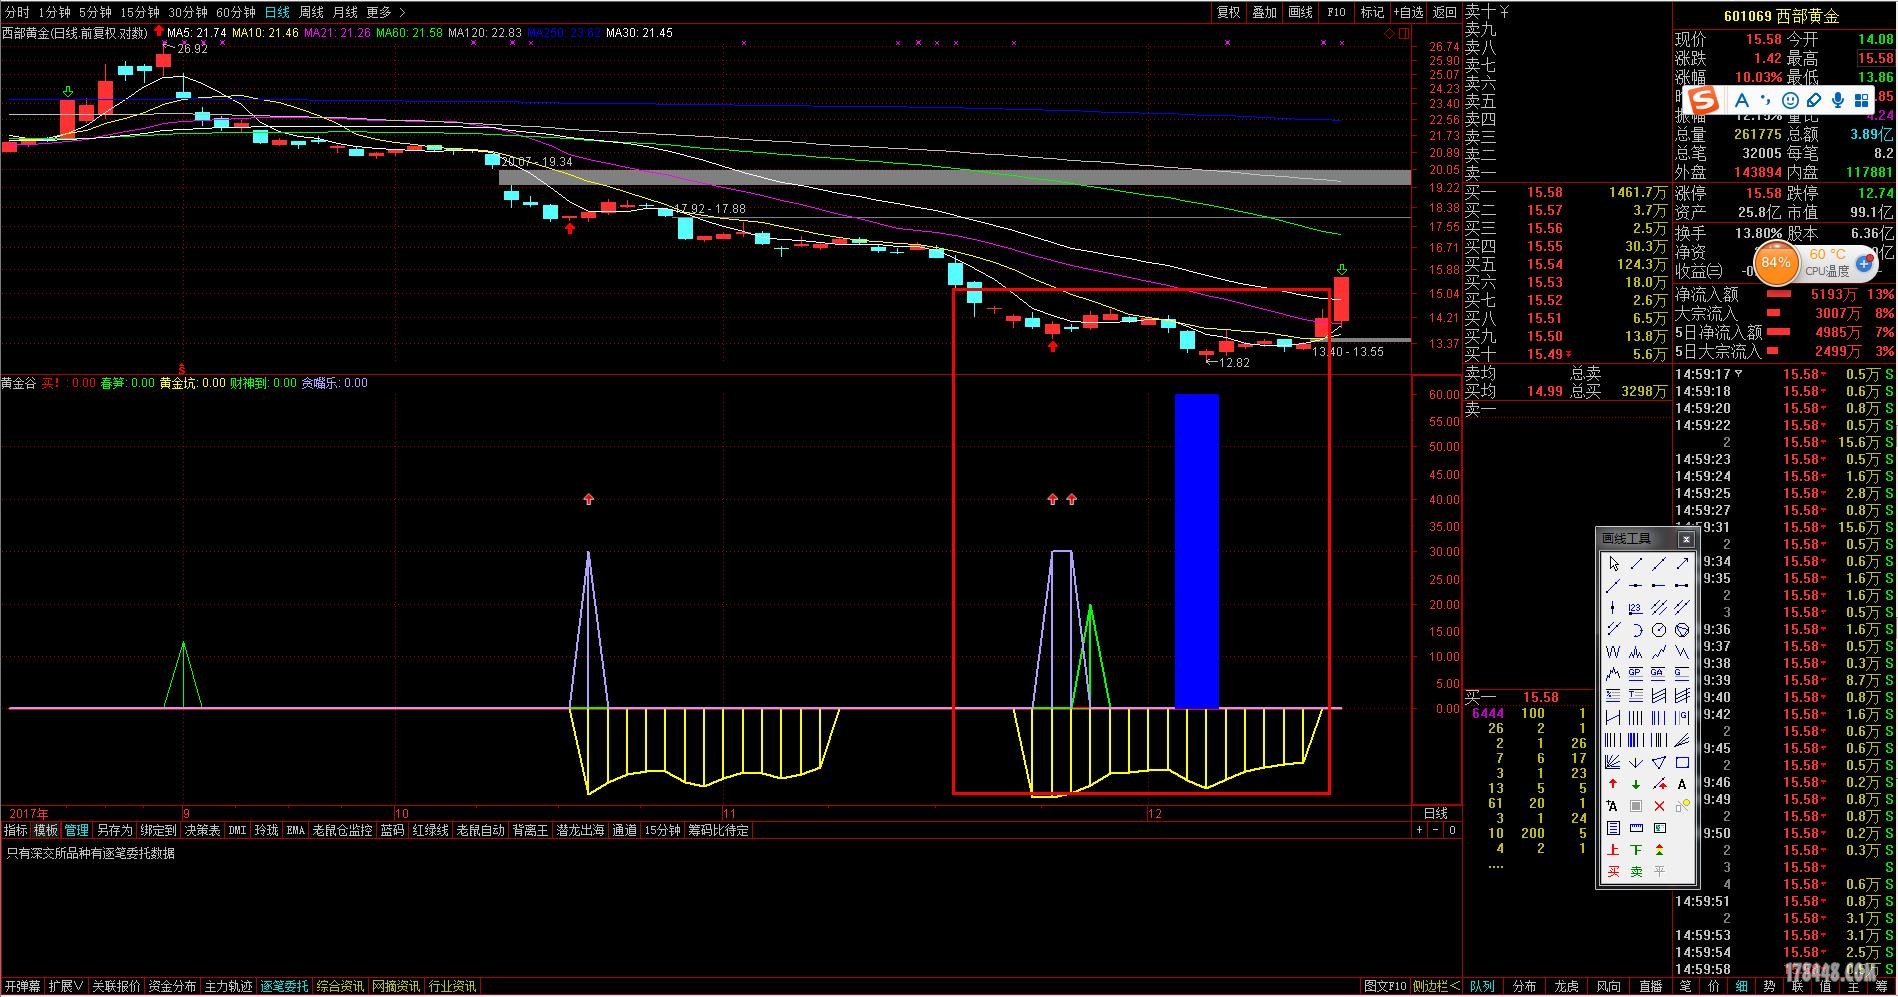The image size is (1898, 997).
Task: Toggle the 侧边栏 sidebar button
Action: 1436,986
